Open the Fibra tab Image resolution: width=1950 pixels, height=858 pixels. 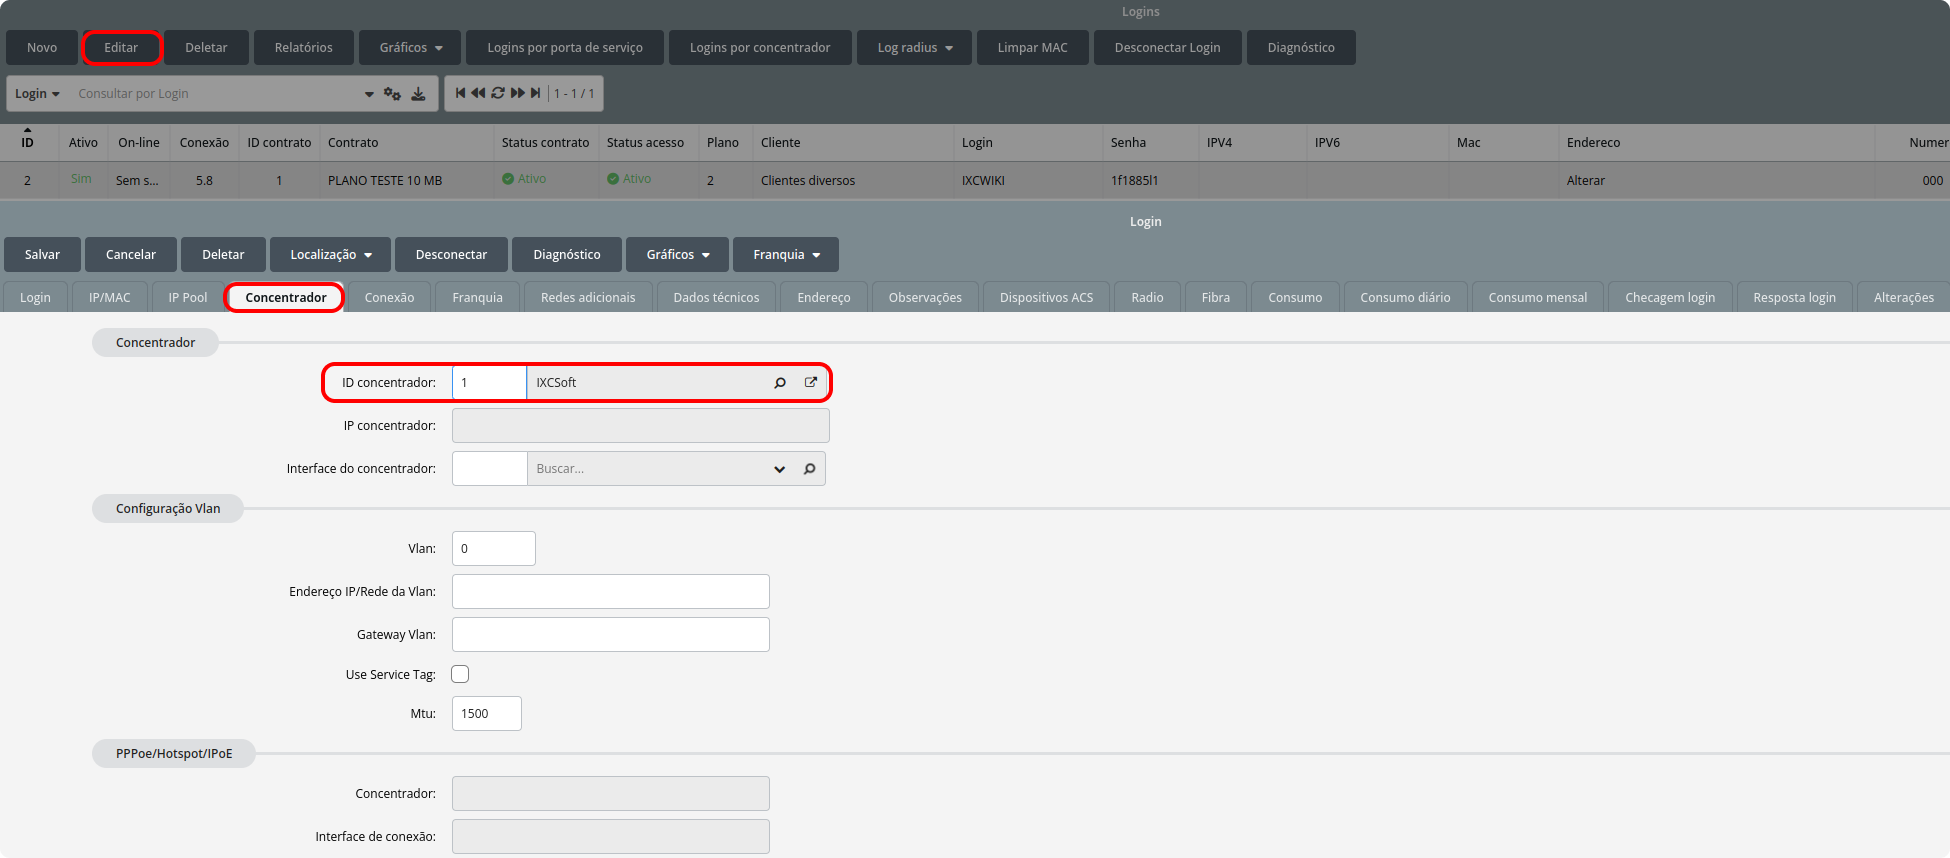(x=1215, y=298)
